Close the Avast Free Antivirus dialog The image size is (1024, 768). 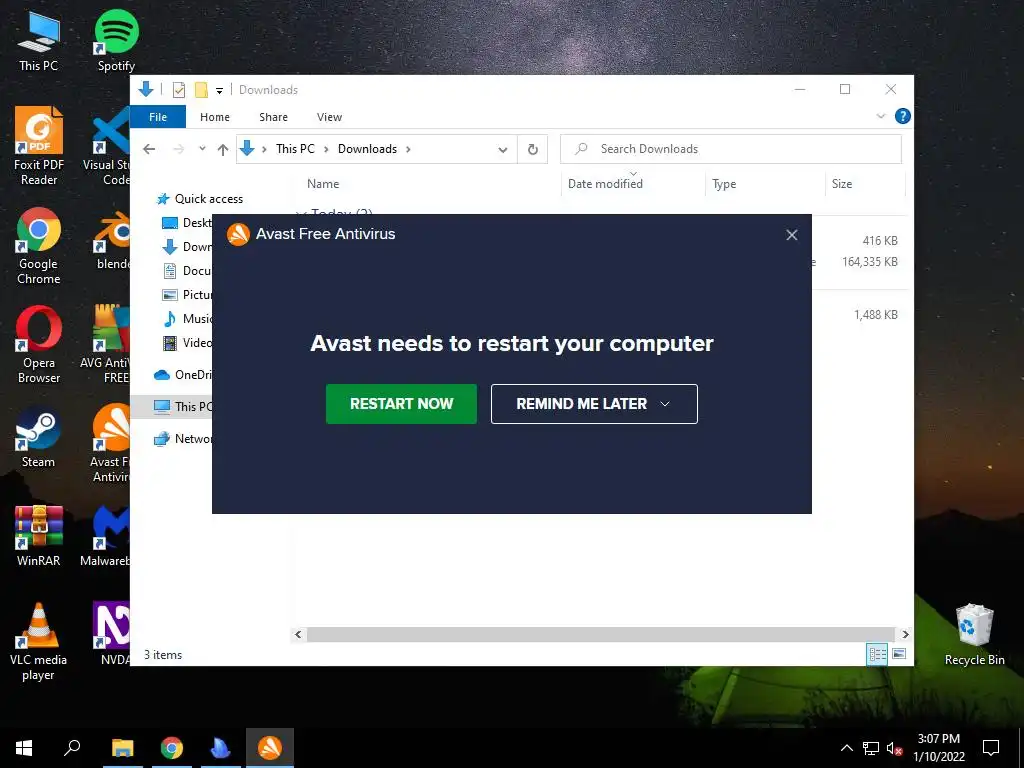(x=792, y=234)
